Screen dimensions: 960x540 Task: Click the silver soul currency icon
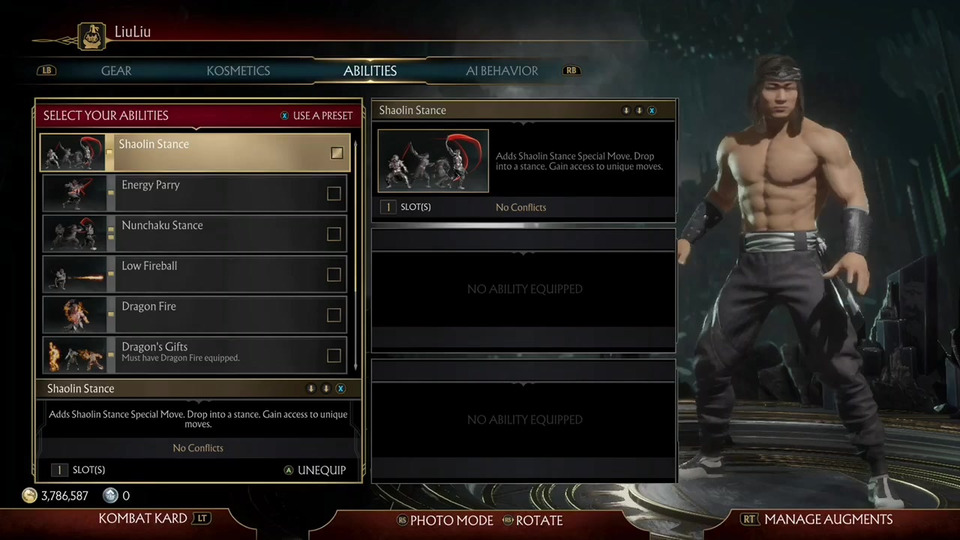point(110,495)
